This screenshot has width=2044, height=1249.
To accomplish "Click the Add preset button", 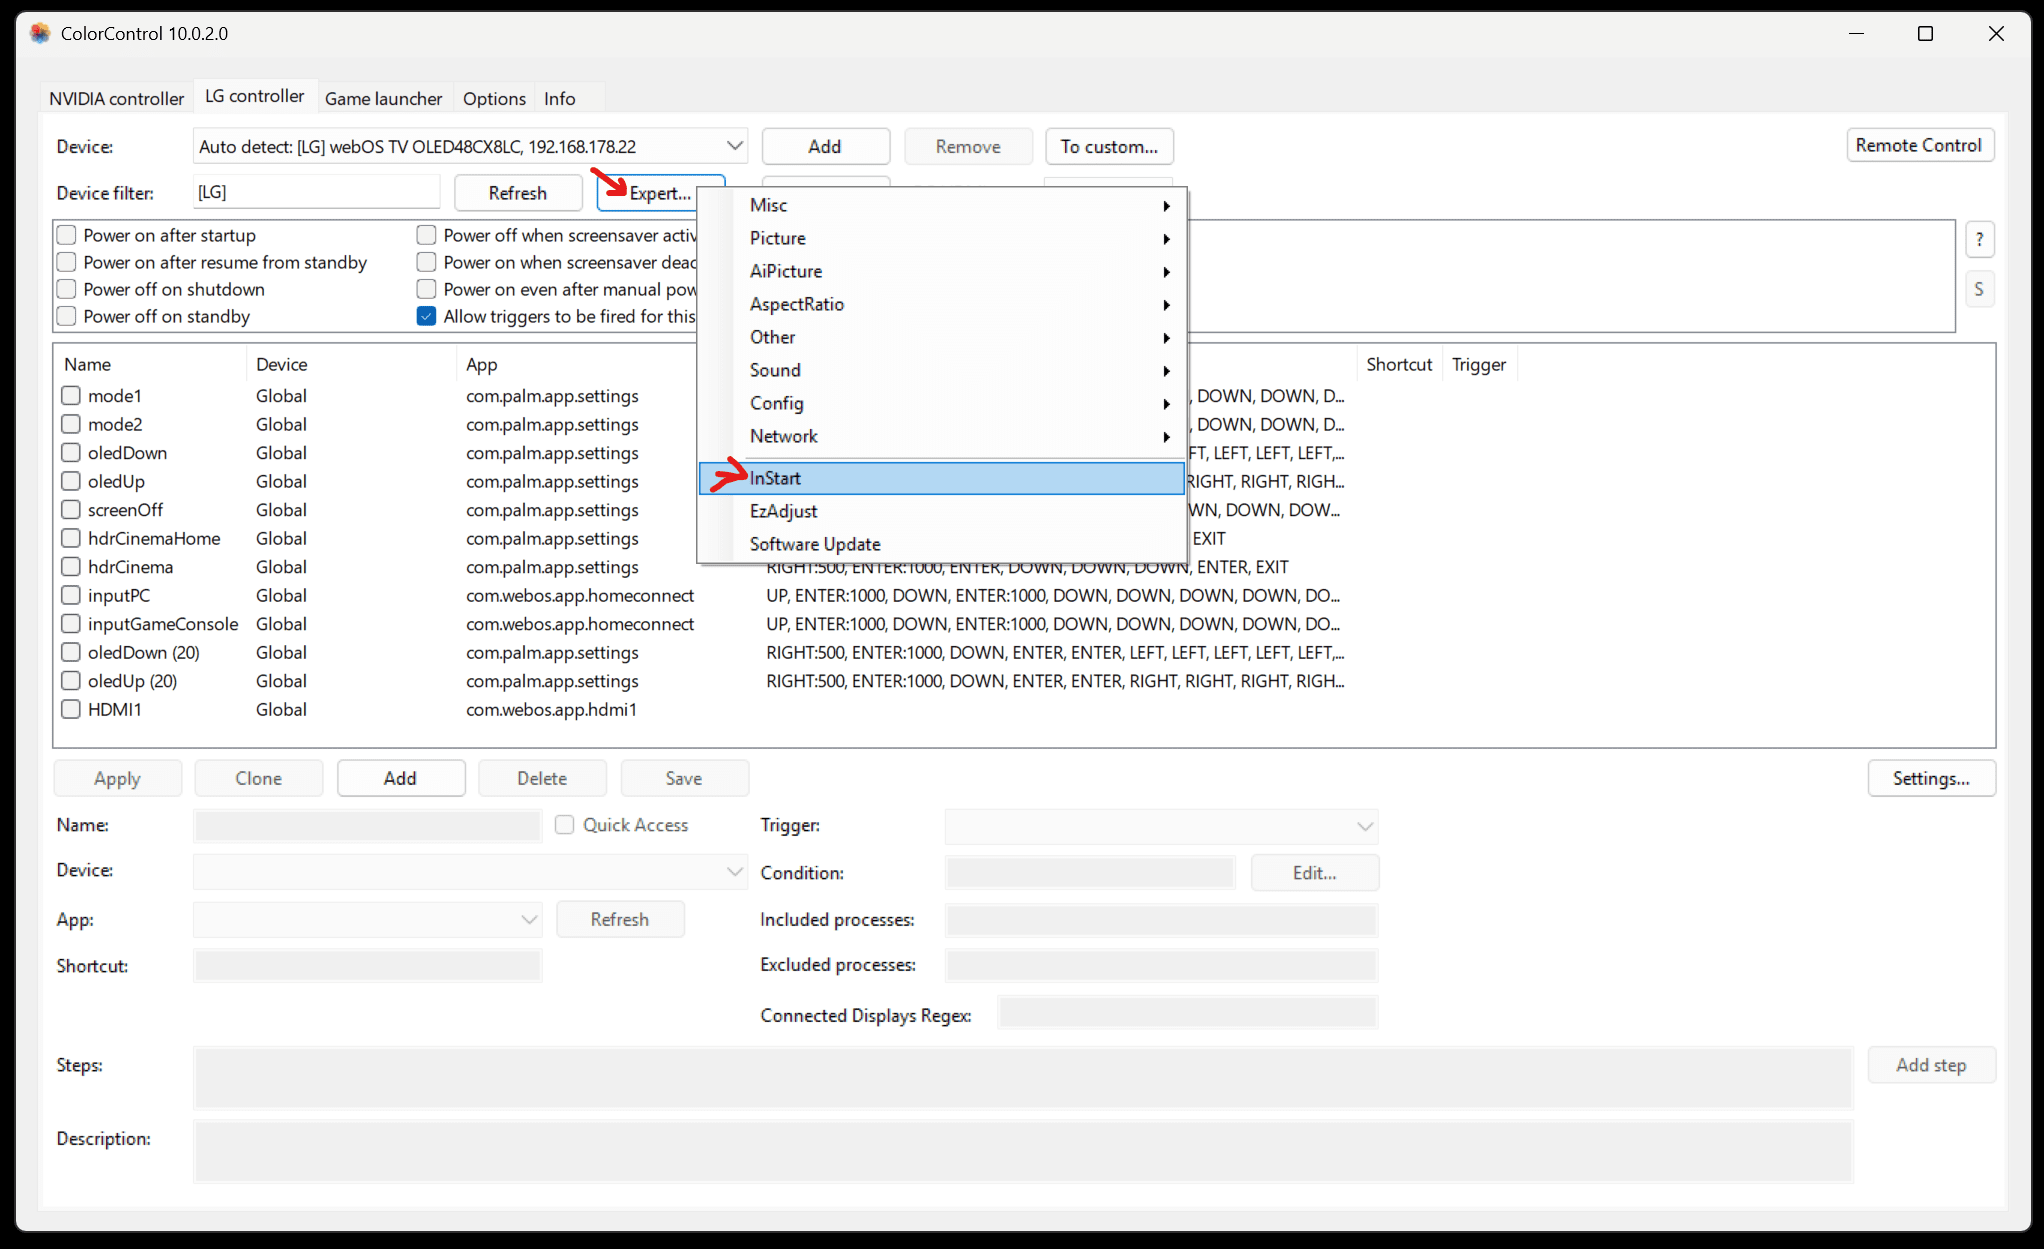I will coord(400,778).
